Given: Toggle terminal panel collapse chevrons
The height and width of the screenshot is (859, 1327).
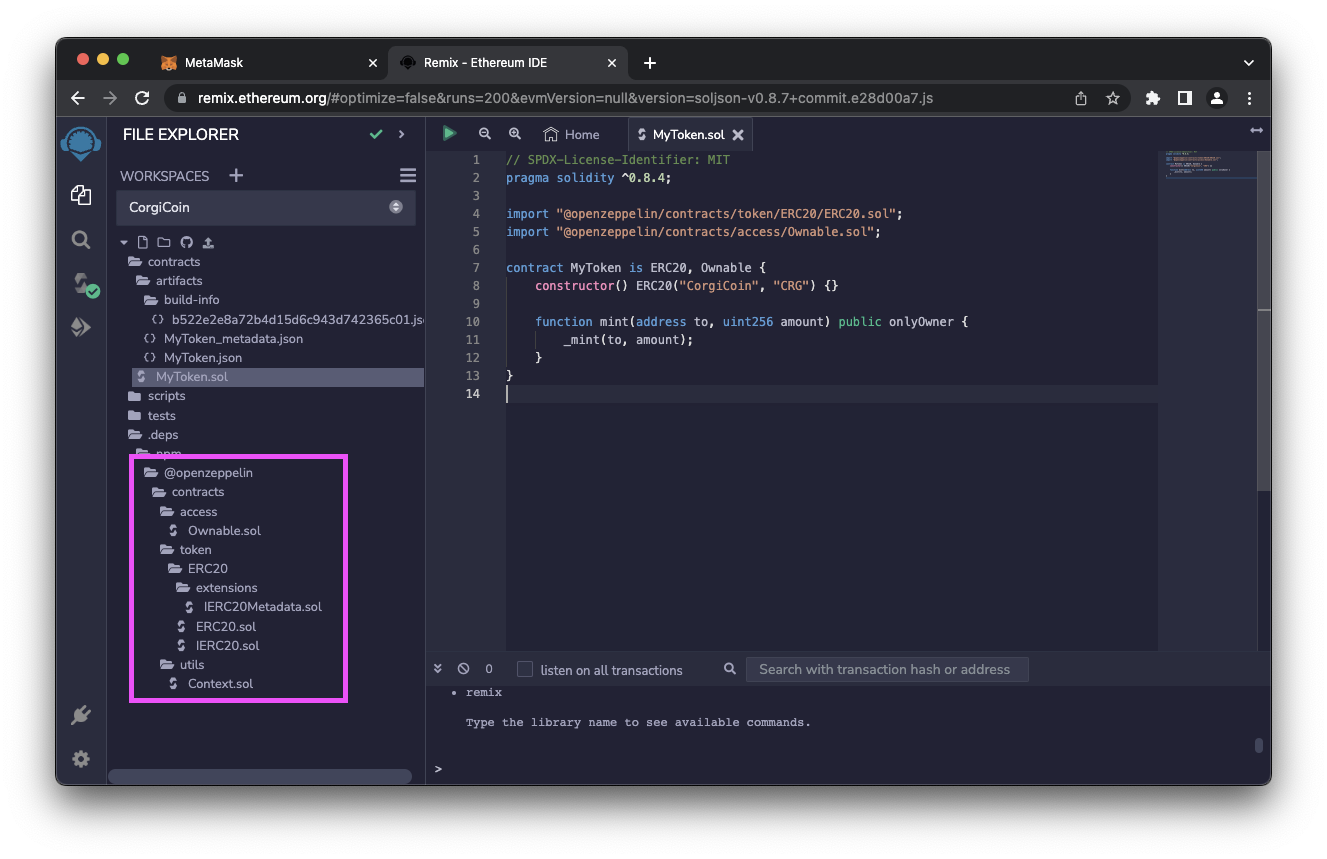Looking at the screenshot, I should coord(438,669).
